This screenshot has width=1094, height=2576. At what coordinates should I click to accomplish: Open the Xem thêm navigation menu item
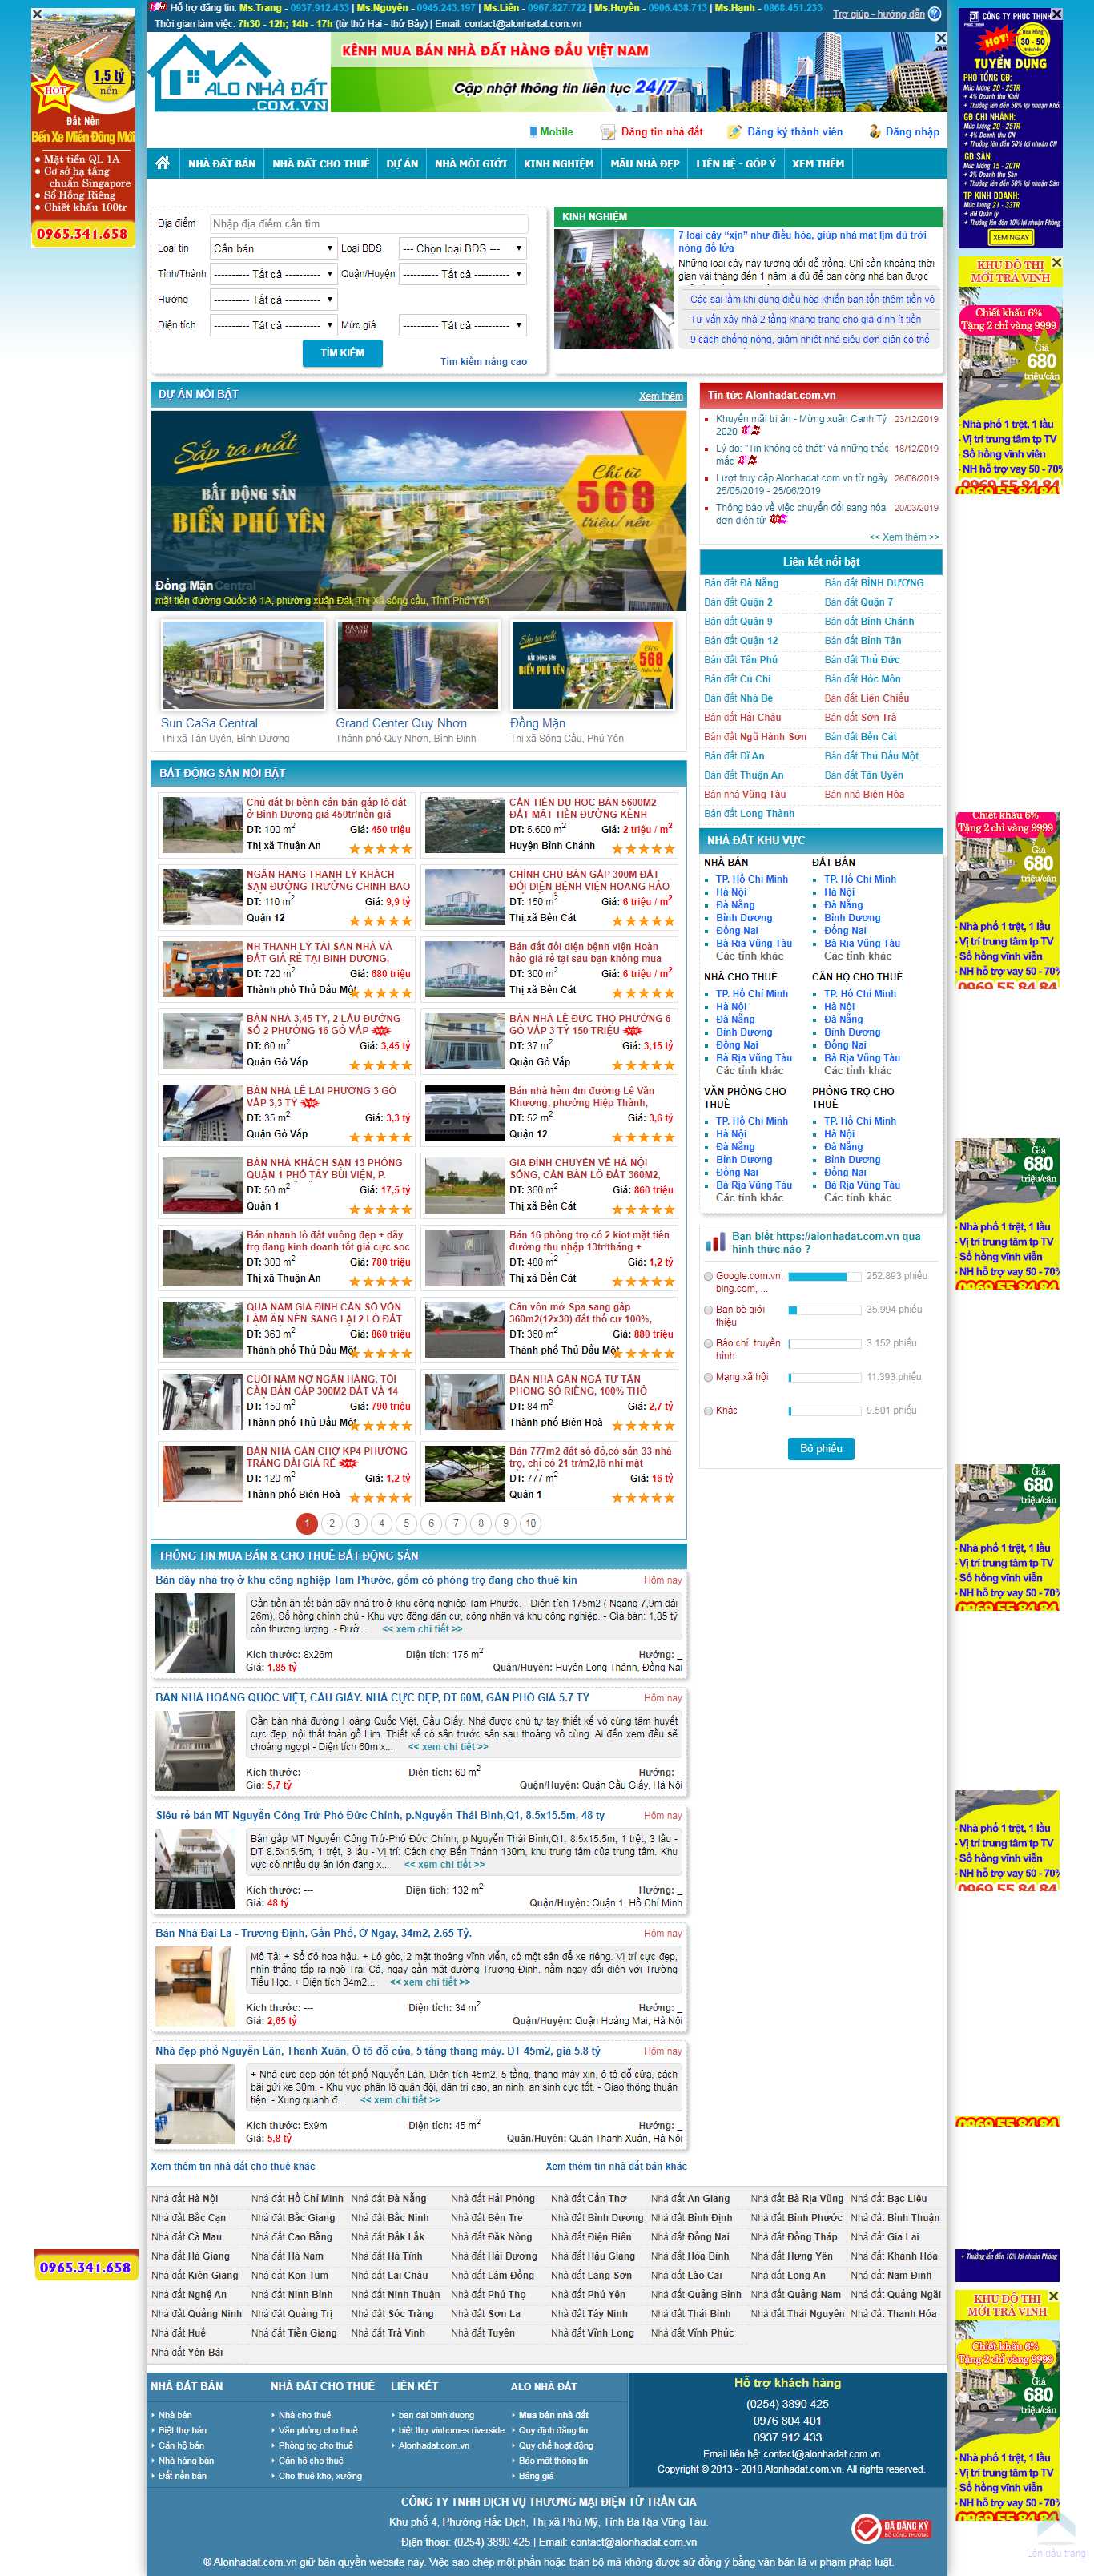[x=818, y=164]
